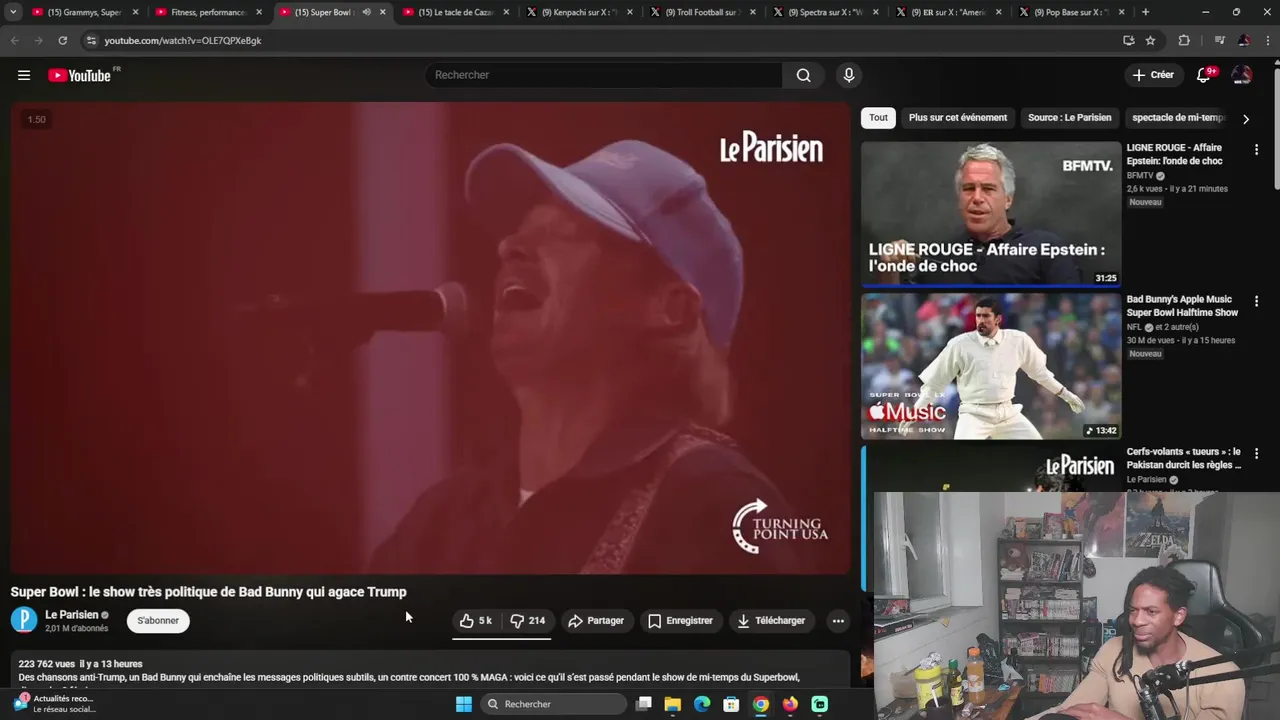Open more actions ellipsis under video
The image size is (1280, 720).
point(838,621)
